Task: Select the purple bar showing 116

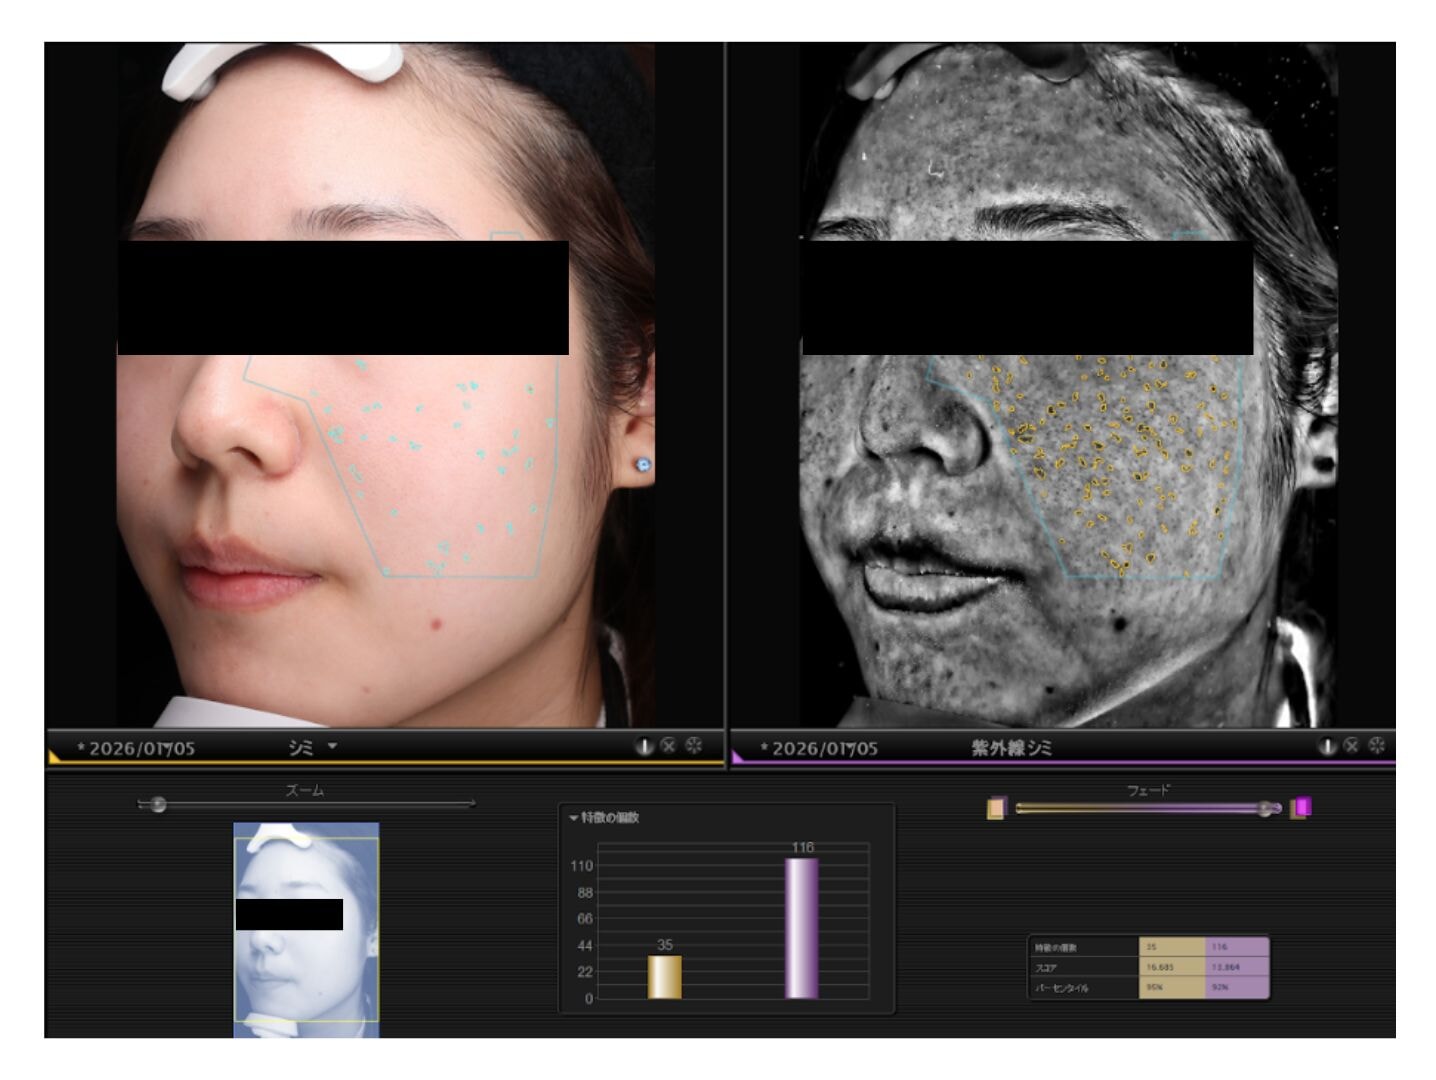Action: (x=801, y=927)
